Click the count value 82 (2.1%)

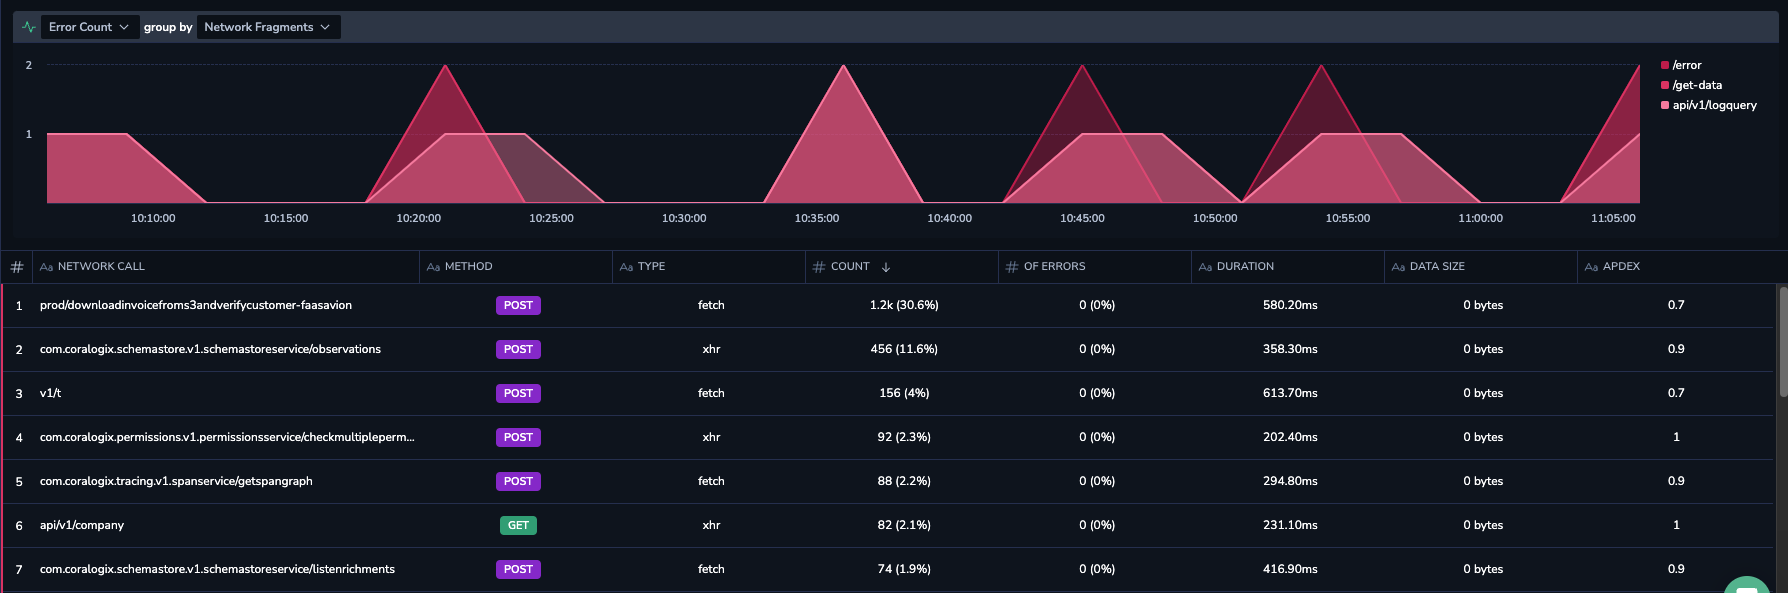pos(904,525)
